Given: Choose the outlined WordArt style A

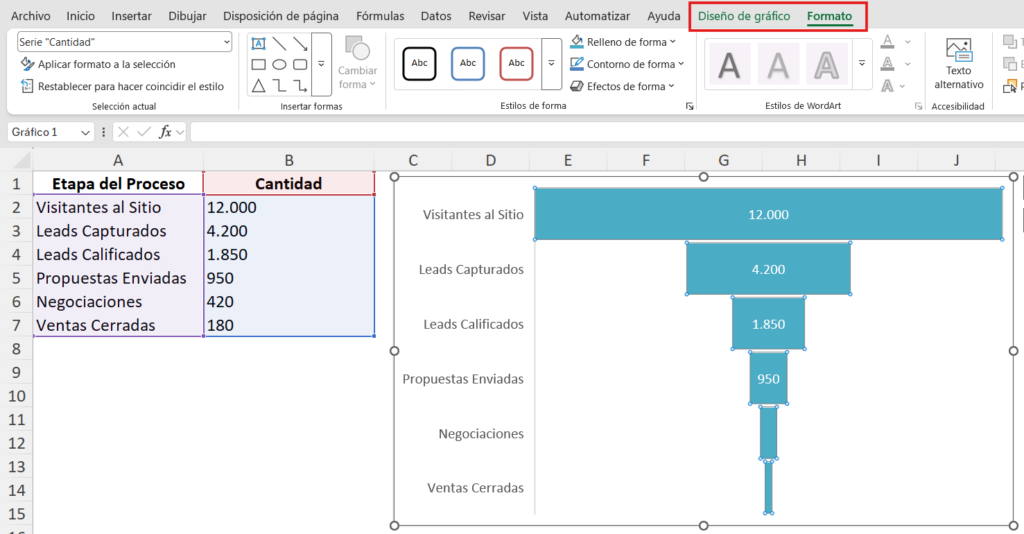Looking at the screenshot, I should pyautogui.click(x=826, y=65).
